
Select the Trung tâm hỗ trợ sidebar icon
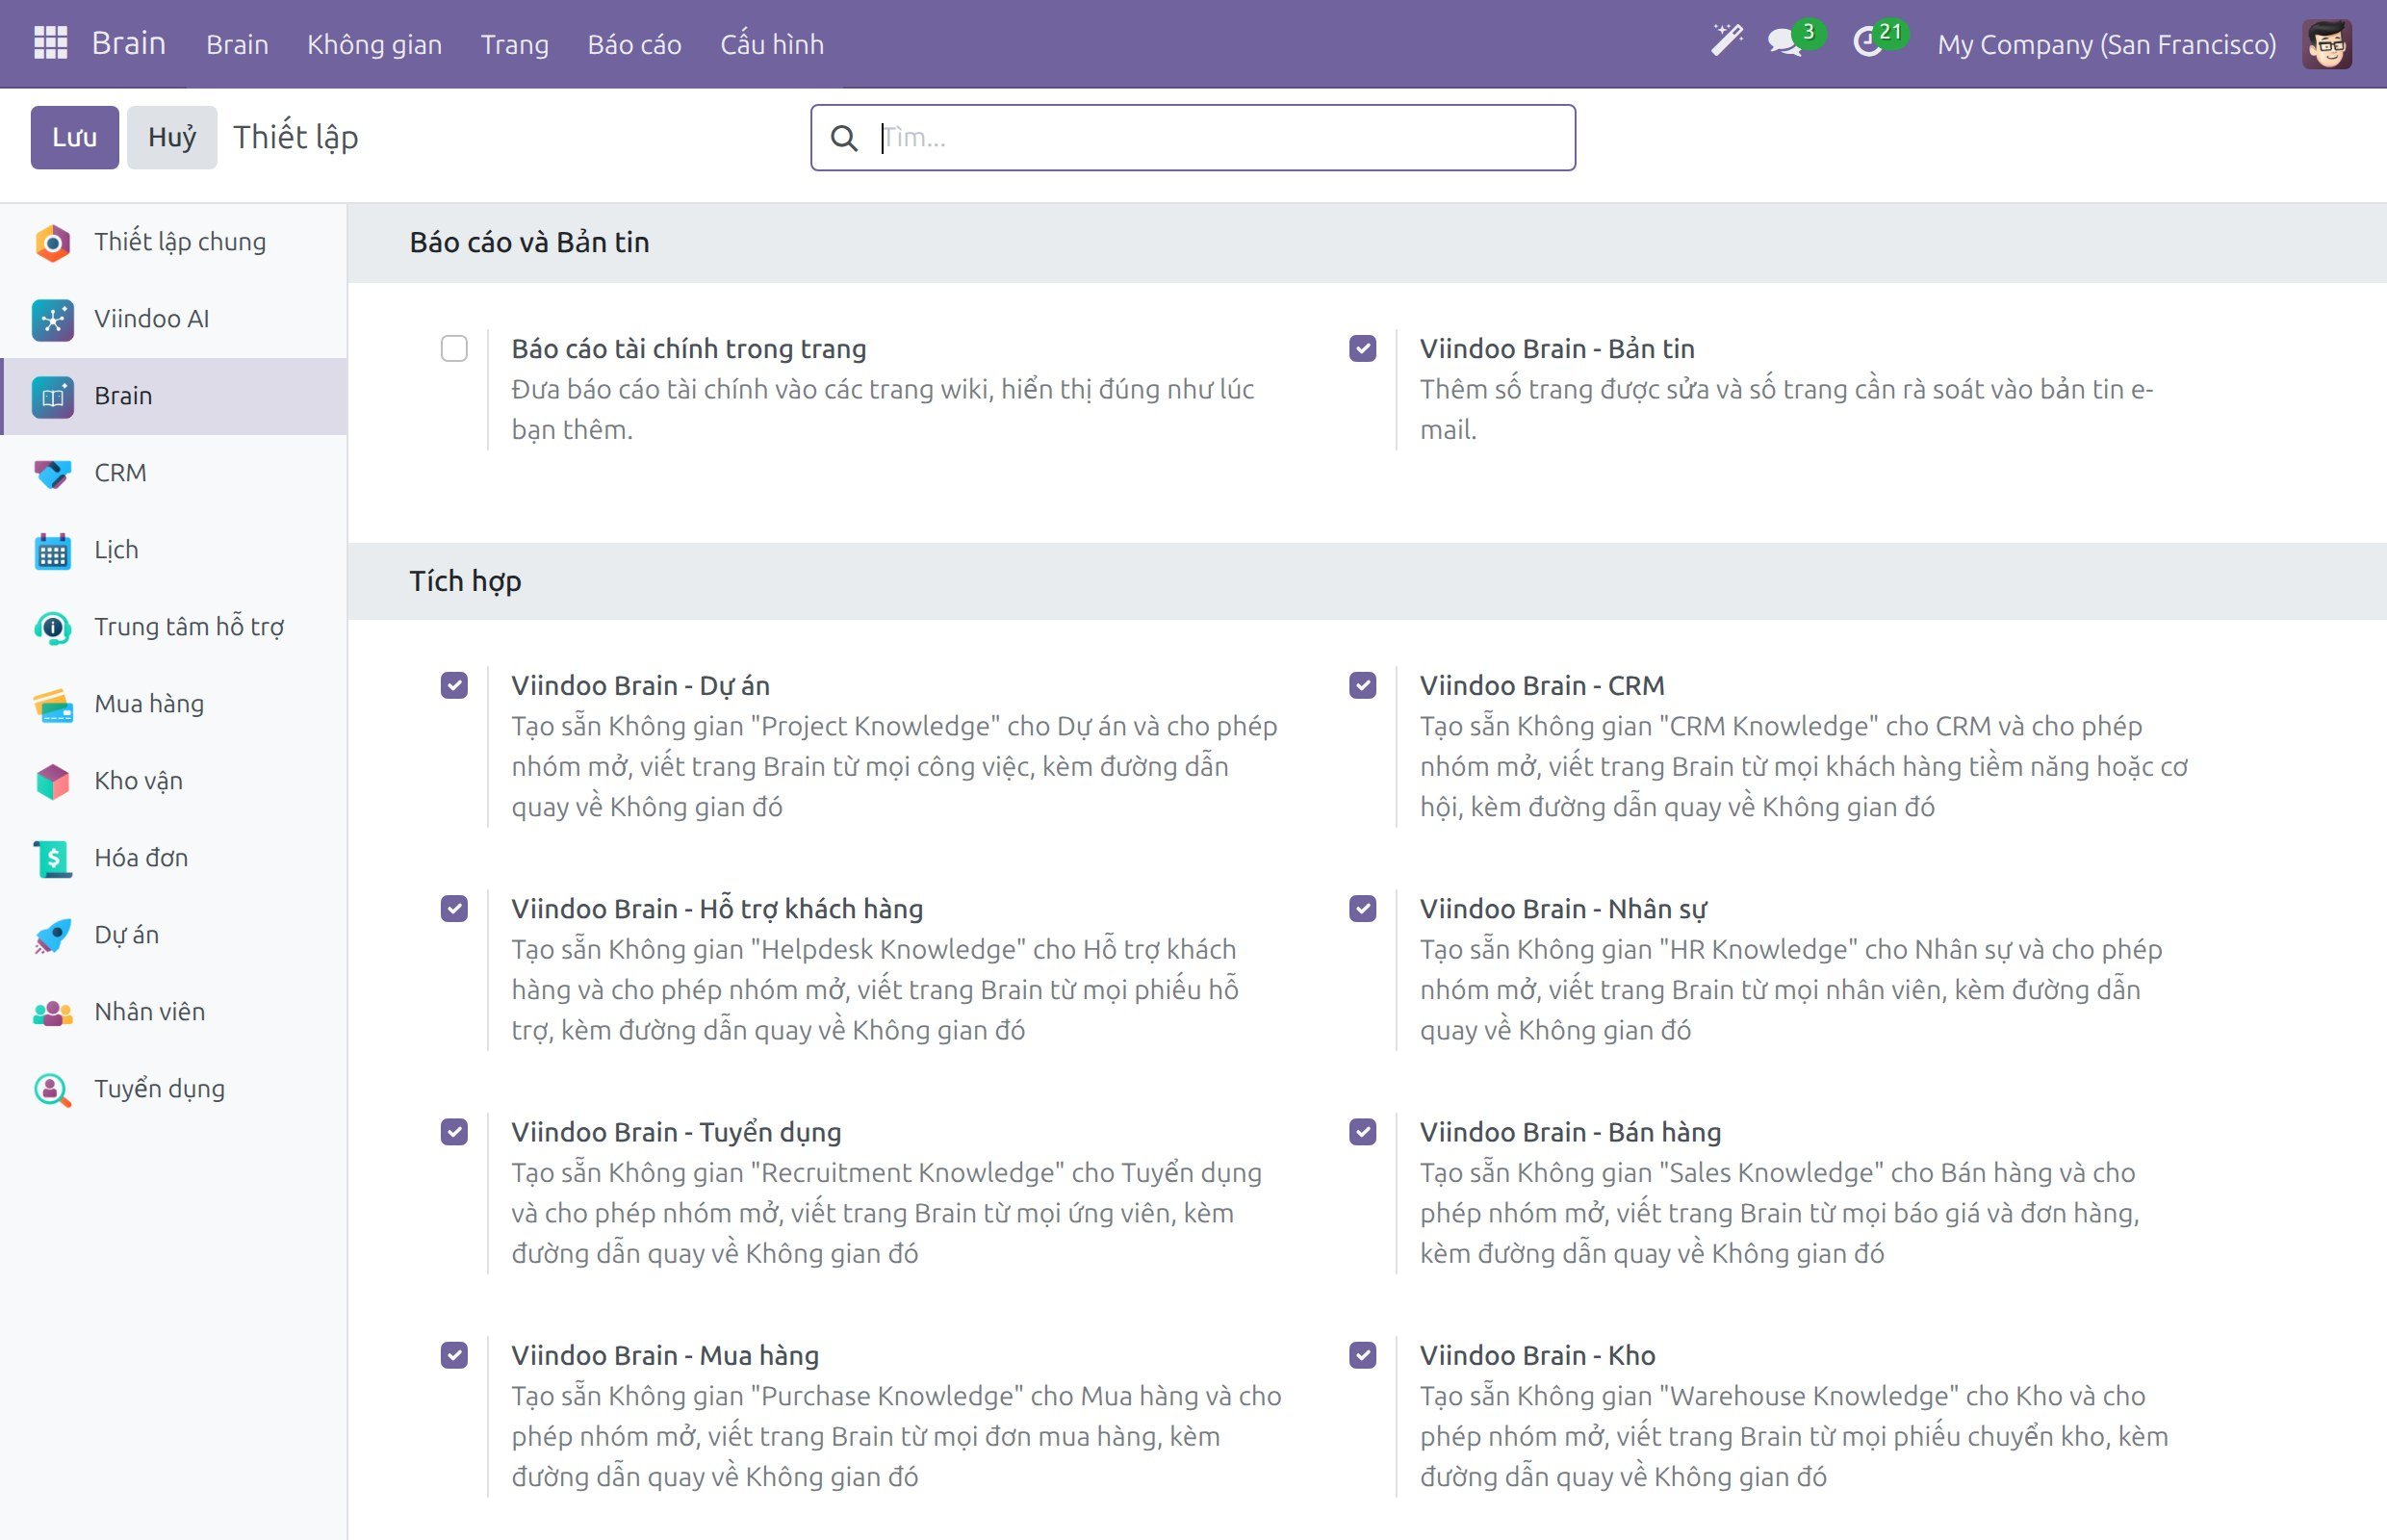click(53, 627)
